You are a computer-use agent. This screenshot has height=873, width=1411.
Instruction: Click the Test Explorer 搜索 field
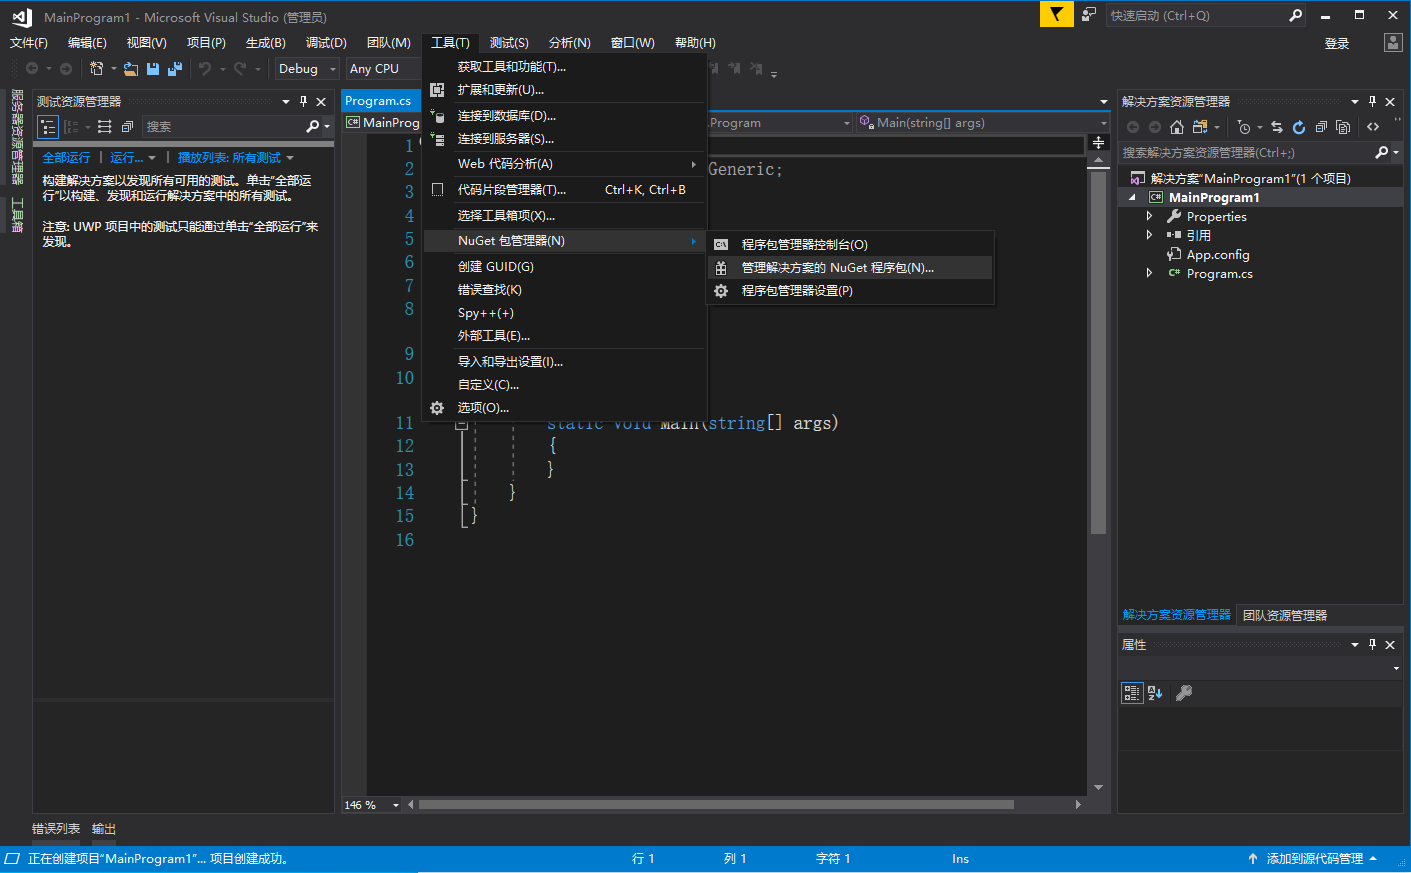(224, 127)
